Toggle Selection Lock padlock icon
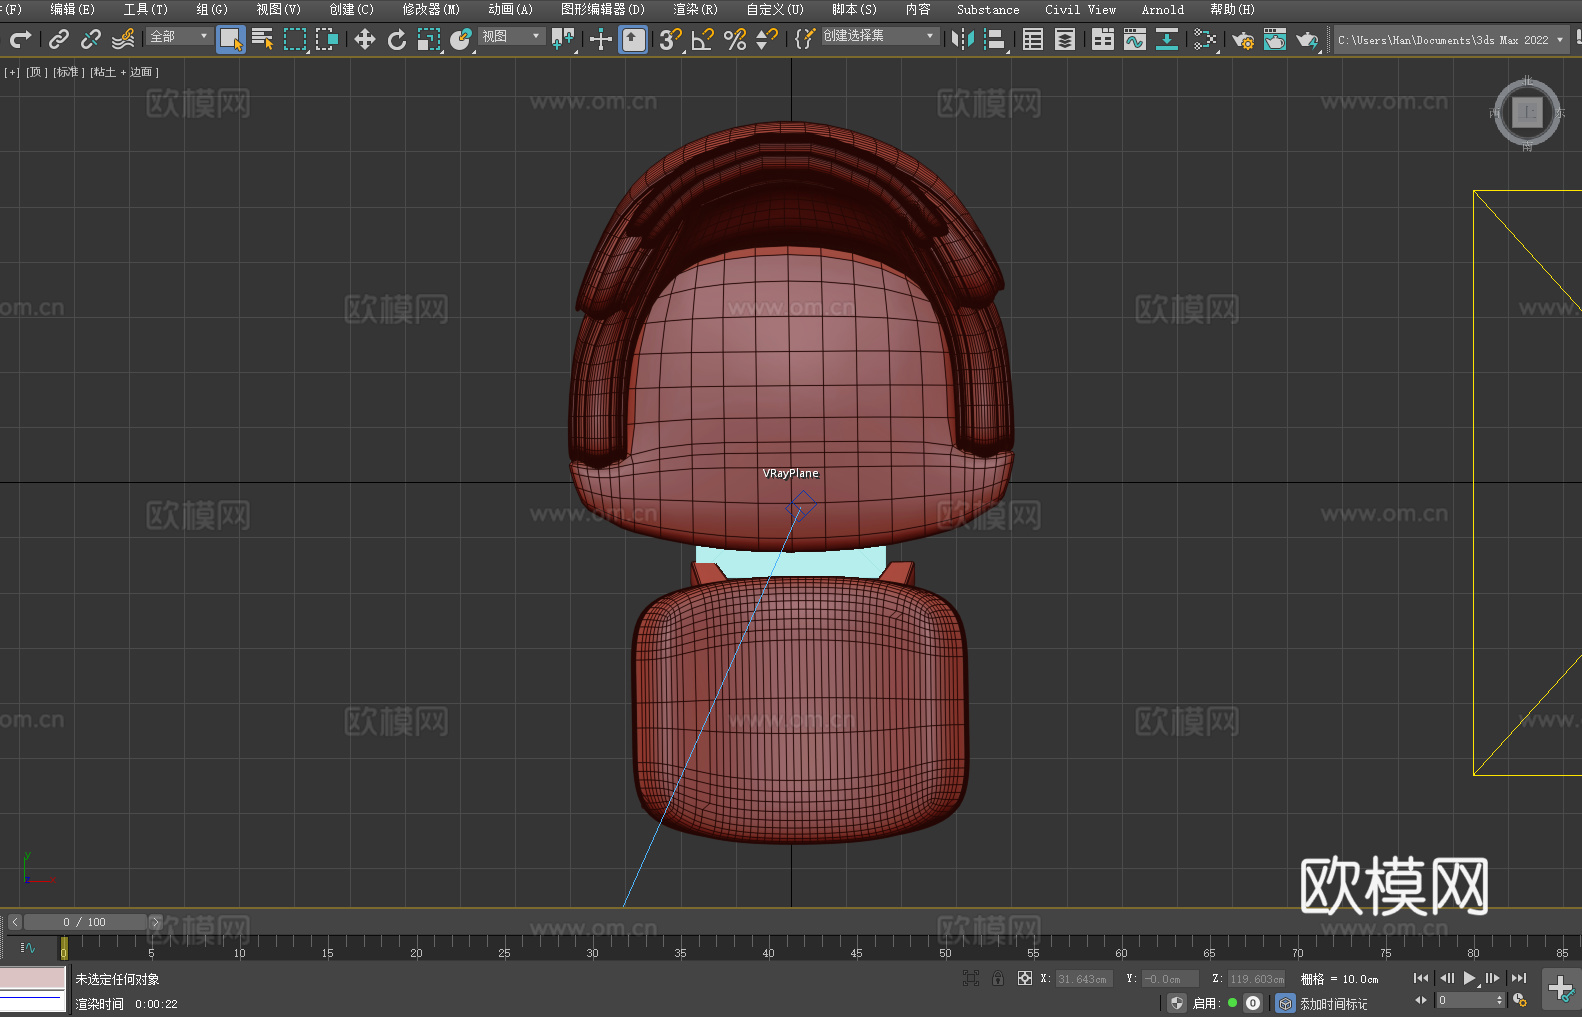1582x1017 pixels. [x=998, y=978]
